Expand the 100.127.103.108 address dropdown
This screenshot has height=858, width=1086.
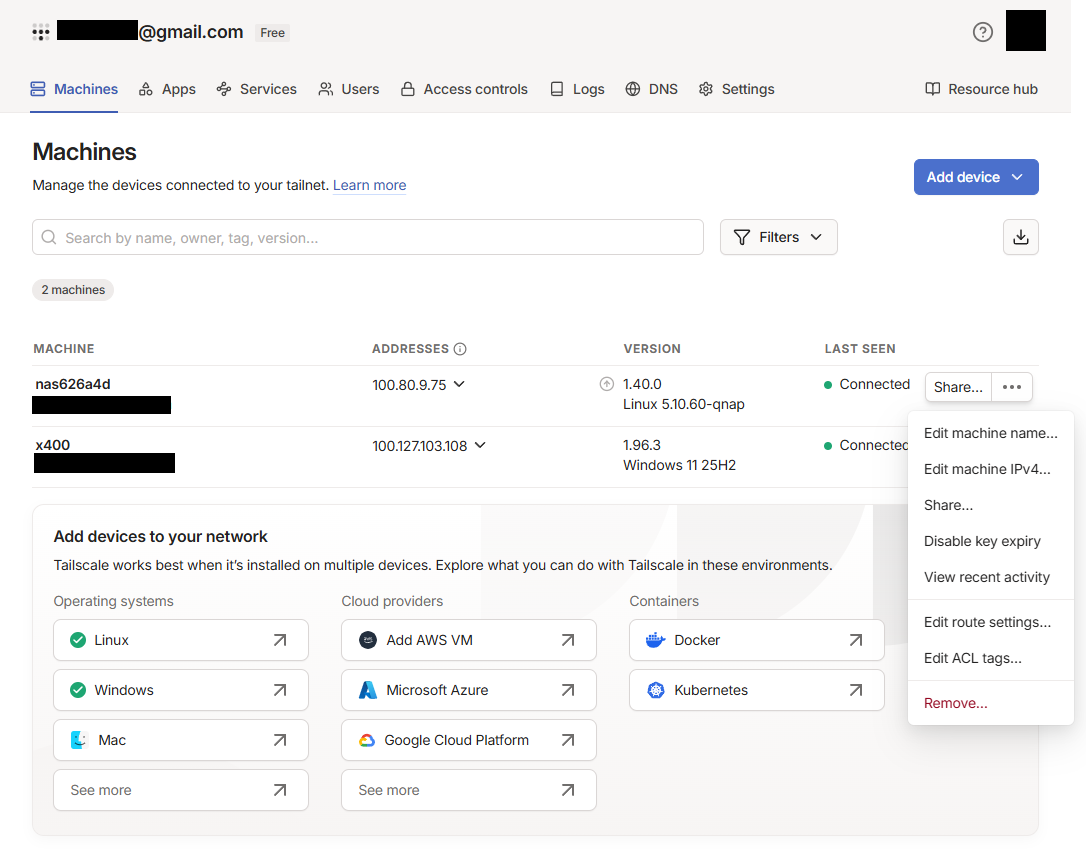pyautogui.click(x=480, y=446)
